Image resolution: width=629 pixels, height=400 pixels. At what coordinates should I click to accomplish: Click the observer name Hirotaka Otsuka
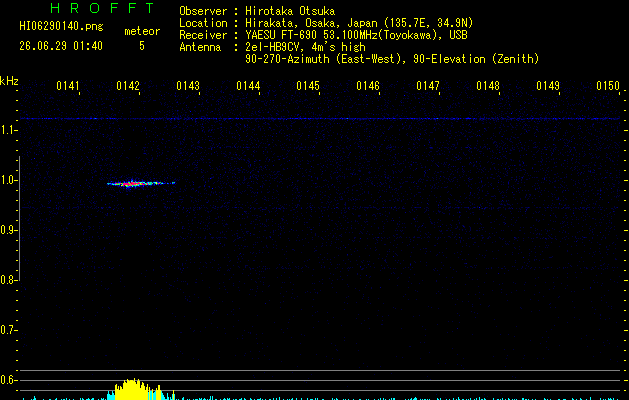(x=290, y=11)
